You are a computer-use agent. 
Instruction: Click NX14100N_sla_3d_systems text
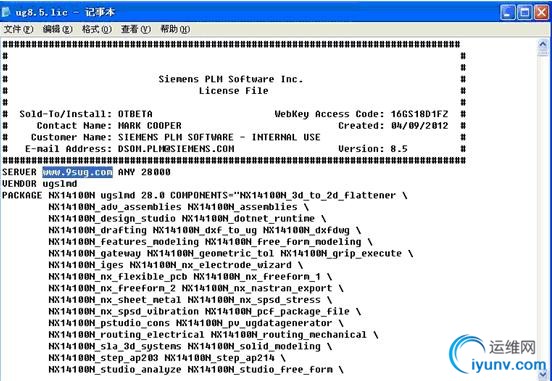click(x=115, y=346)
